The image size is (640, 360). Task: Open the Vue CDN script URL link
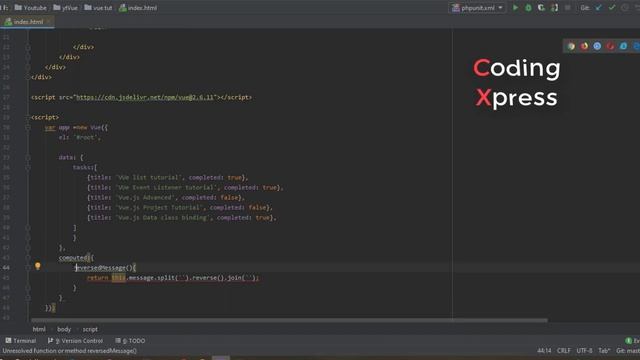[x=145, y=97]
